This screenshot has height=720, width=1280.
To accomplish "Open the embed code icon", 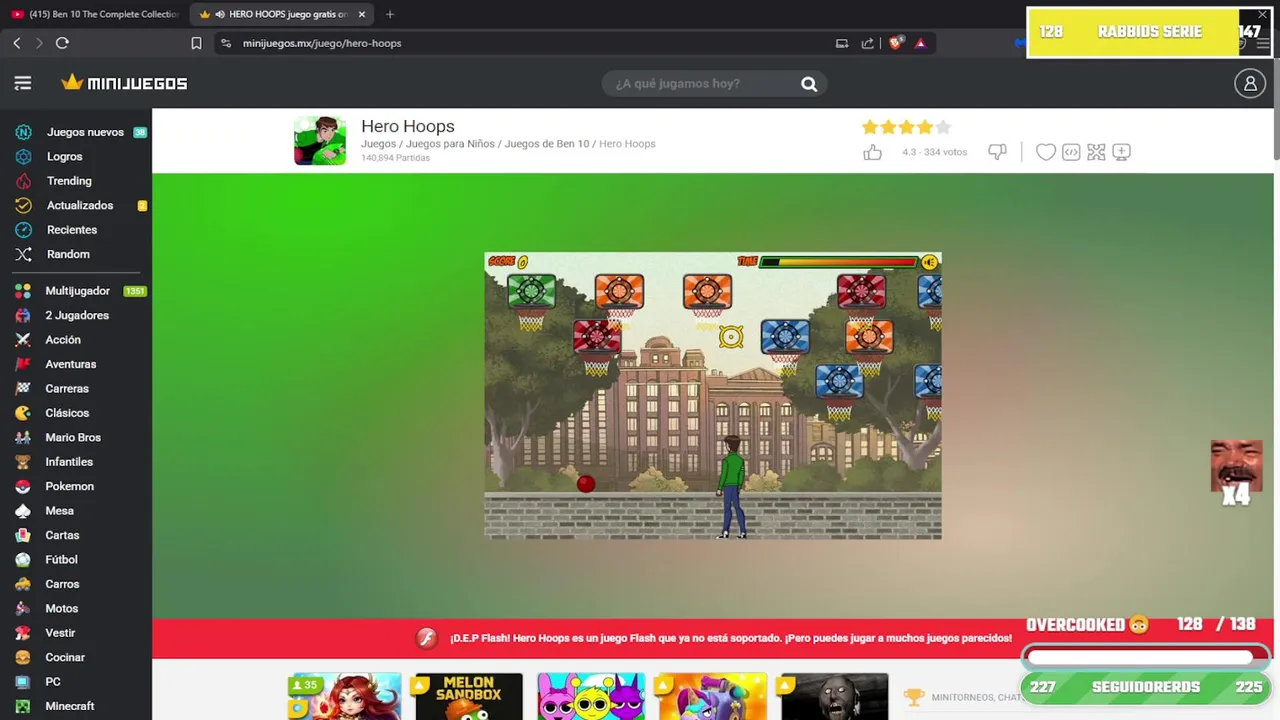I will pyautogui.click(x=1071, y=152).
